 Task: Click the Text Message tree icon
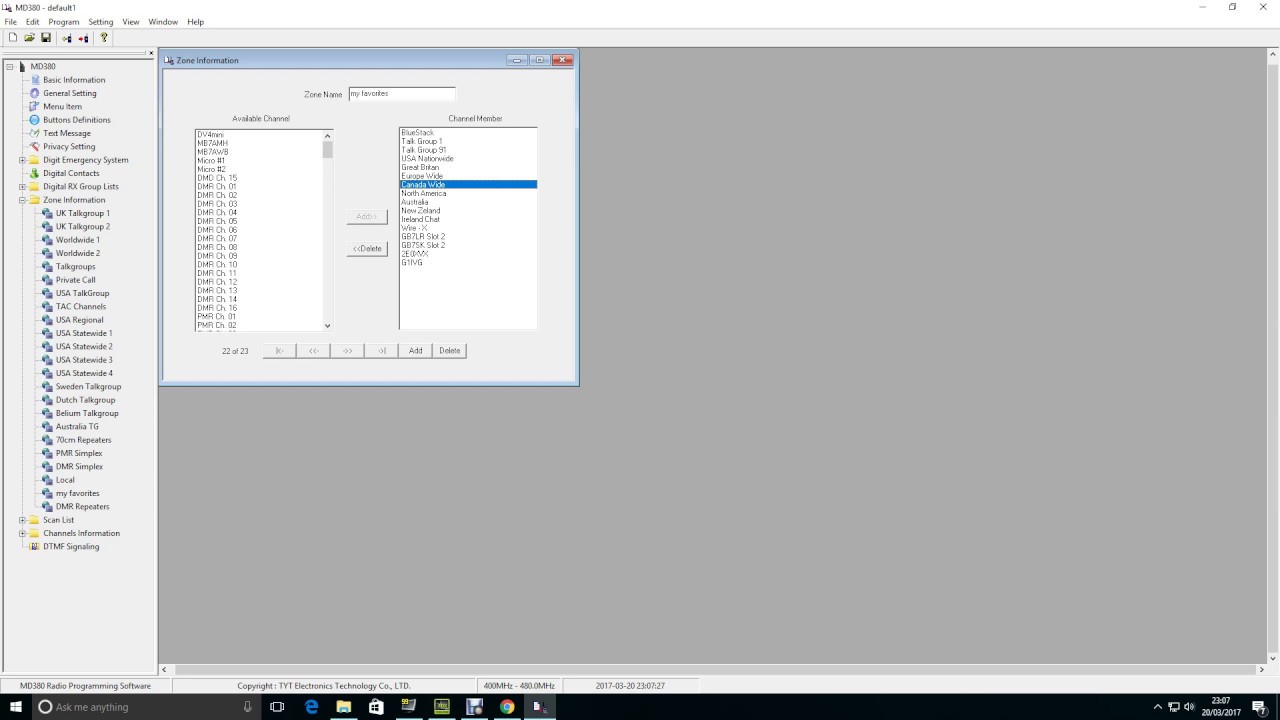coord(34,133)
